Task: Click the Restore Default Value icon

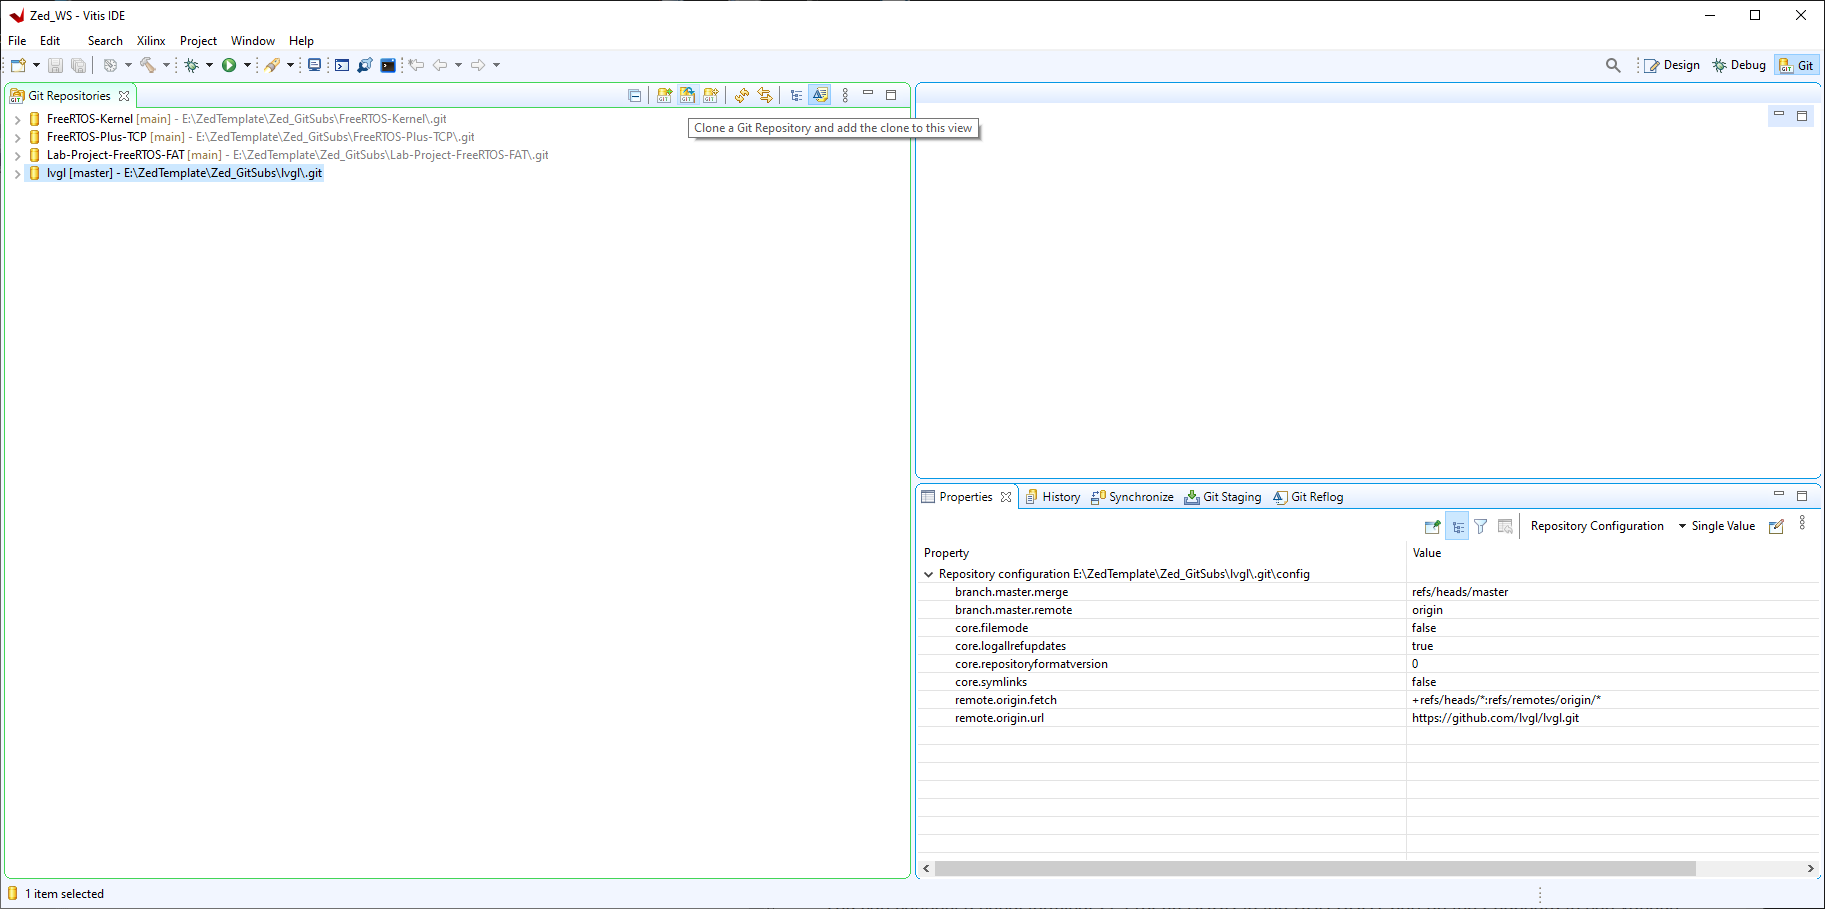Action: [x=1505, y=526]
